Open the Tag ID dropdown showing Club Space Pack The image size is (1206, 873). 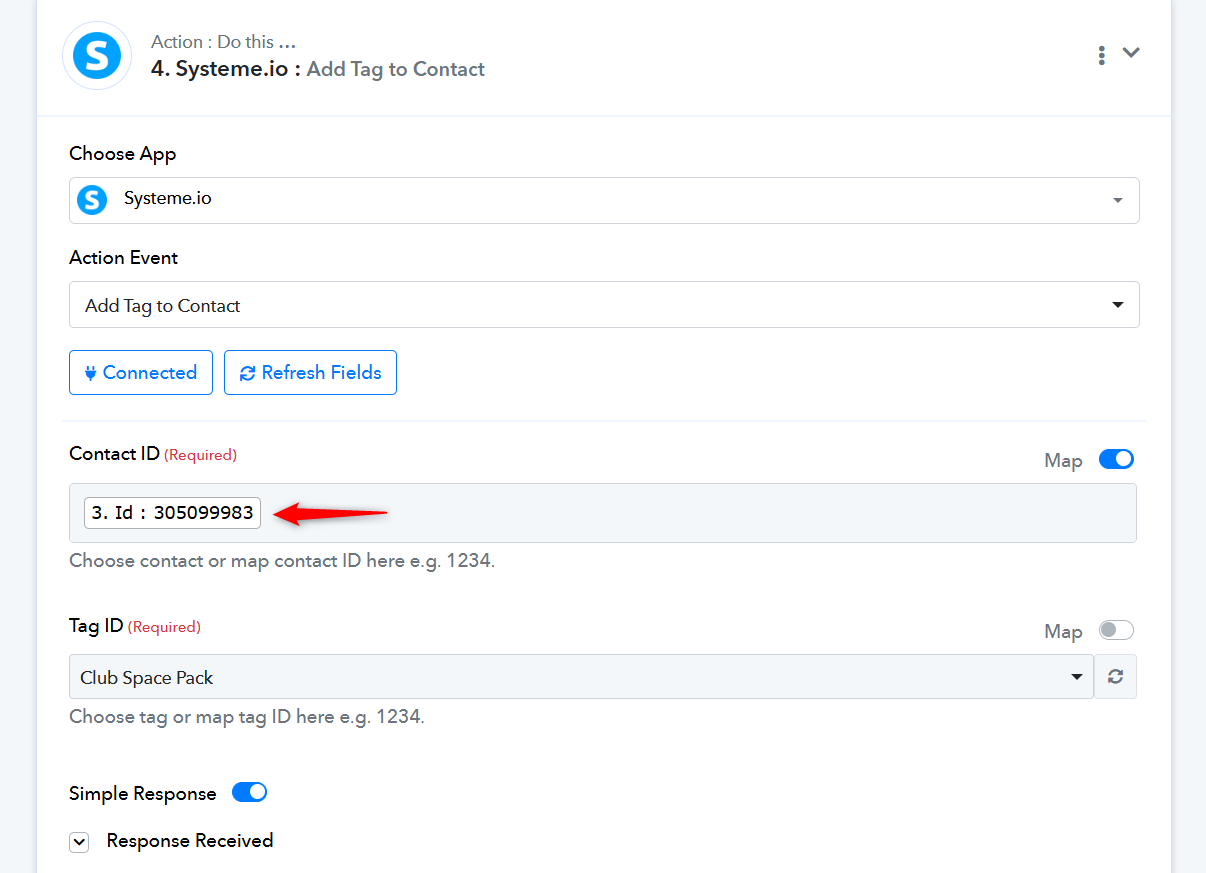[x=581, y=677]
